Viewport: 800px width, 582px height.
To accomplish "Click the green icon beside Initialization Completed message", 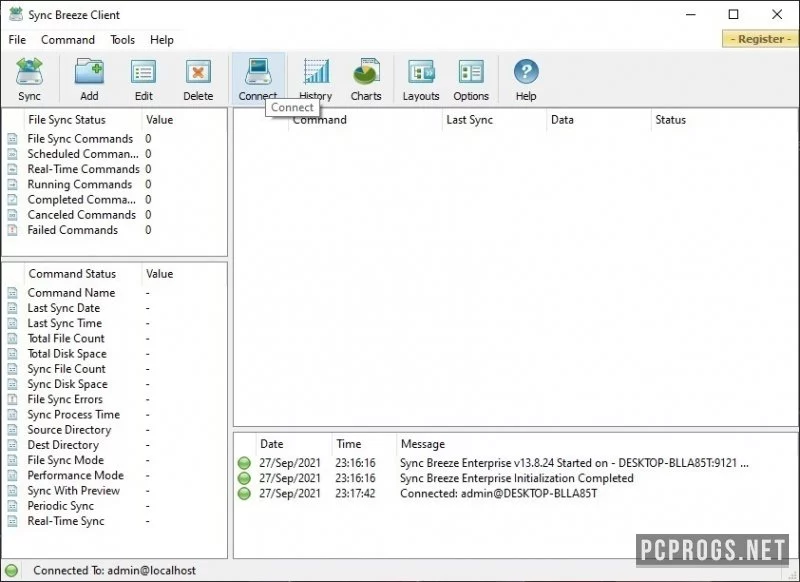I will 244,478.
